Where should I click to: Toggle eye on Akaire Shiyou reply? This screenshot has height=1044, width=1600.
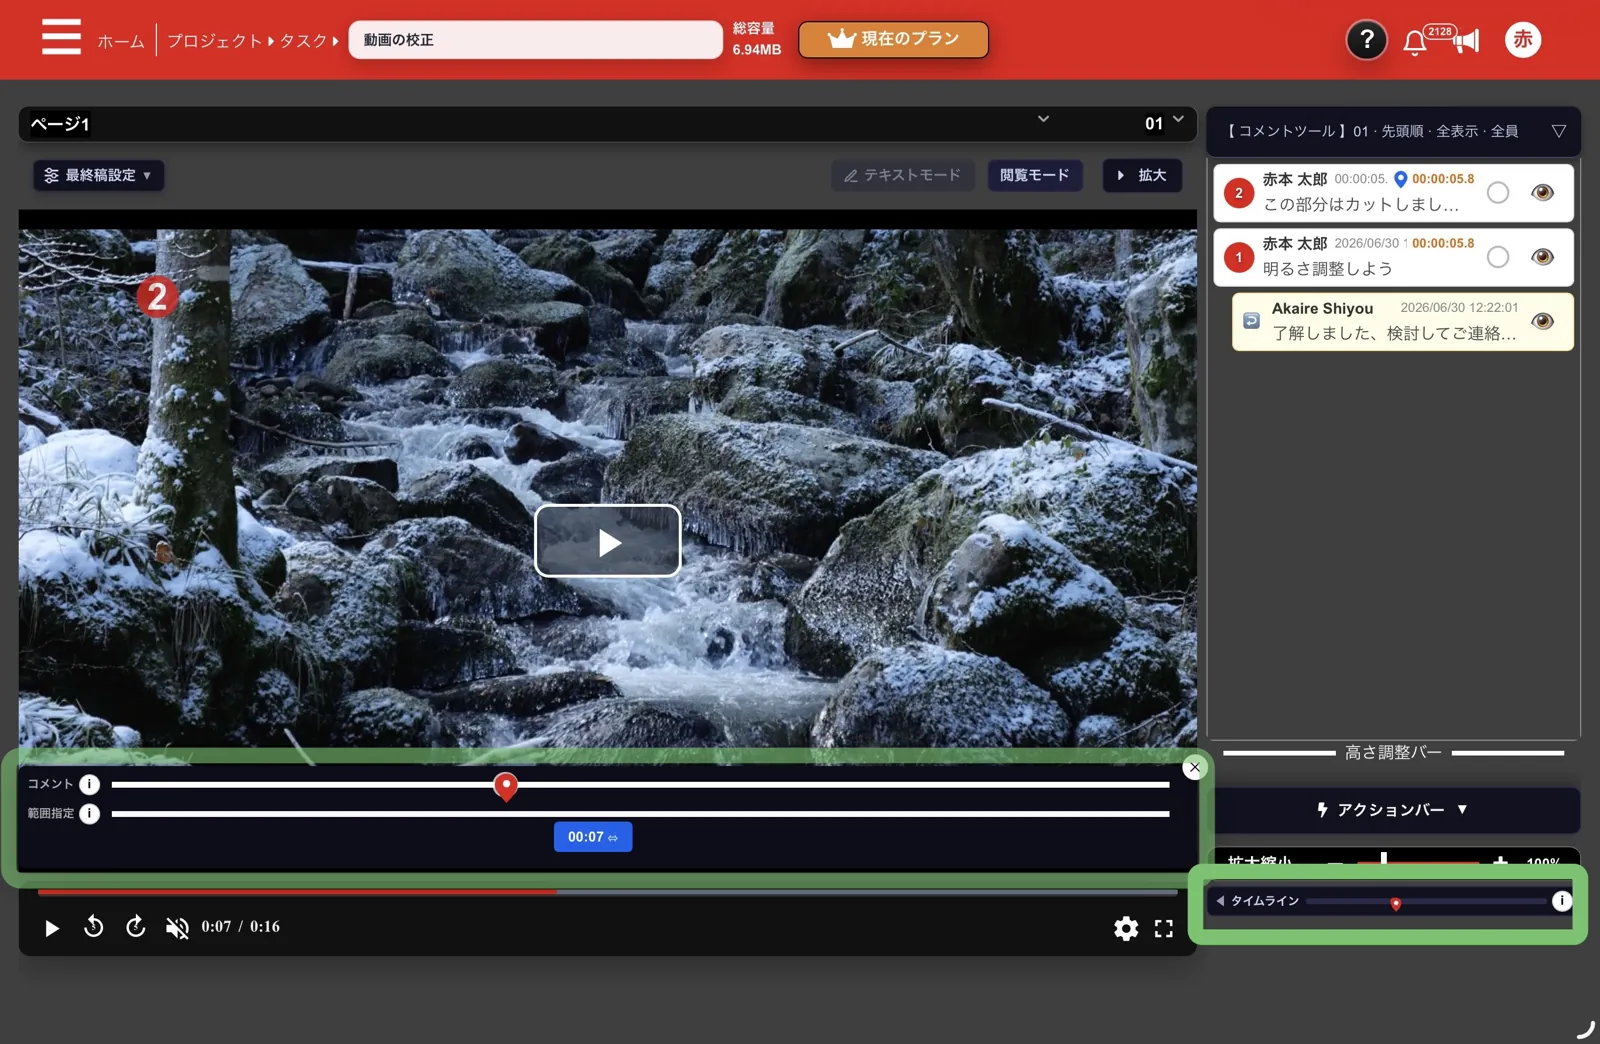pyautogui.click(x=1542, y=321)
